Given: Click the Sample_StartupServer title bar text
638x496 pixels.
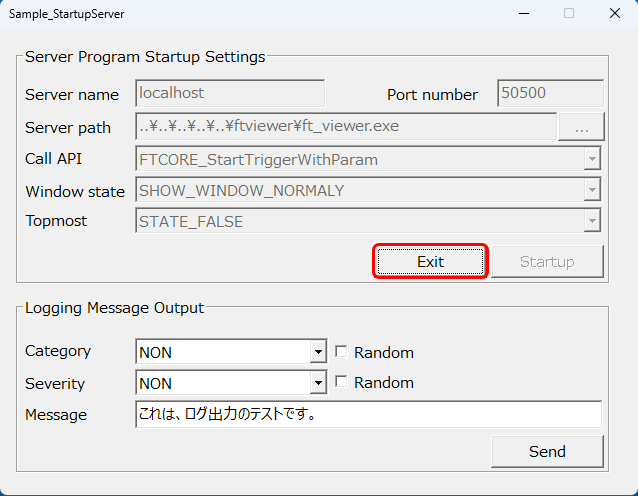Looking at the screenshot, I should tap(68, 15).
